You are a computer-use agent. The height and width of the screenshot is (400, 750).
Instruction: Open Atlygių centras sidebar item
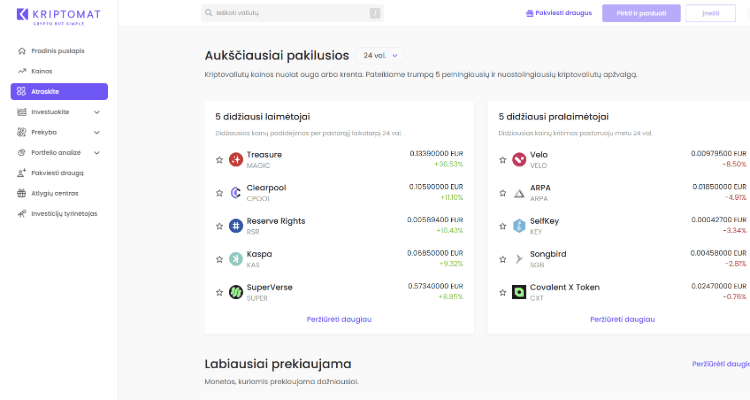pyautogui.click(x=59, y=193)
